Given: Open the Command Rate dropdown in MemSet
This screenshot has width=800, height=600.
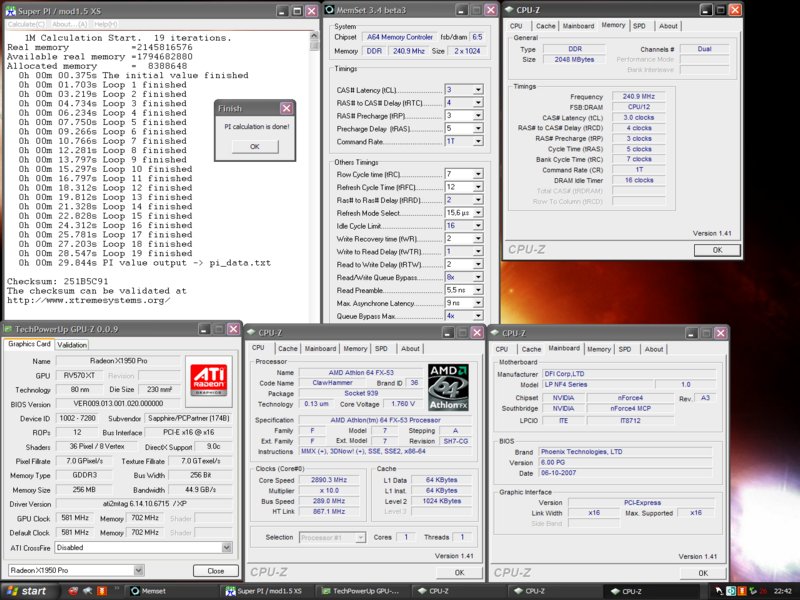Looking at the screenshot, I should click(478, 141).
